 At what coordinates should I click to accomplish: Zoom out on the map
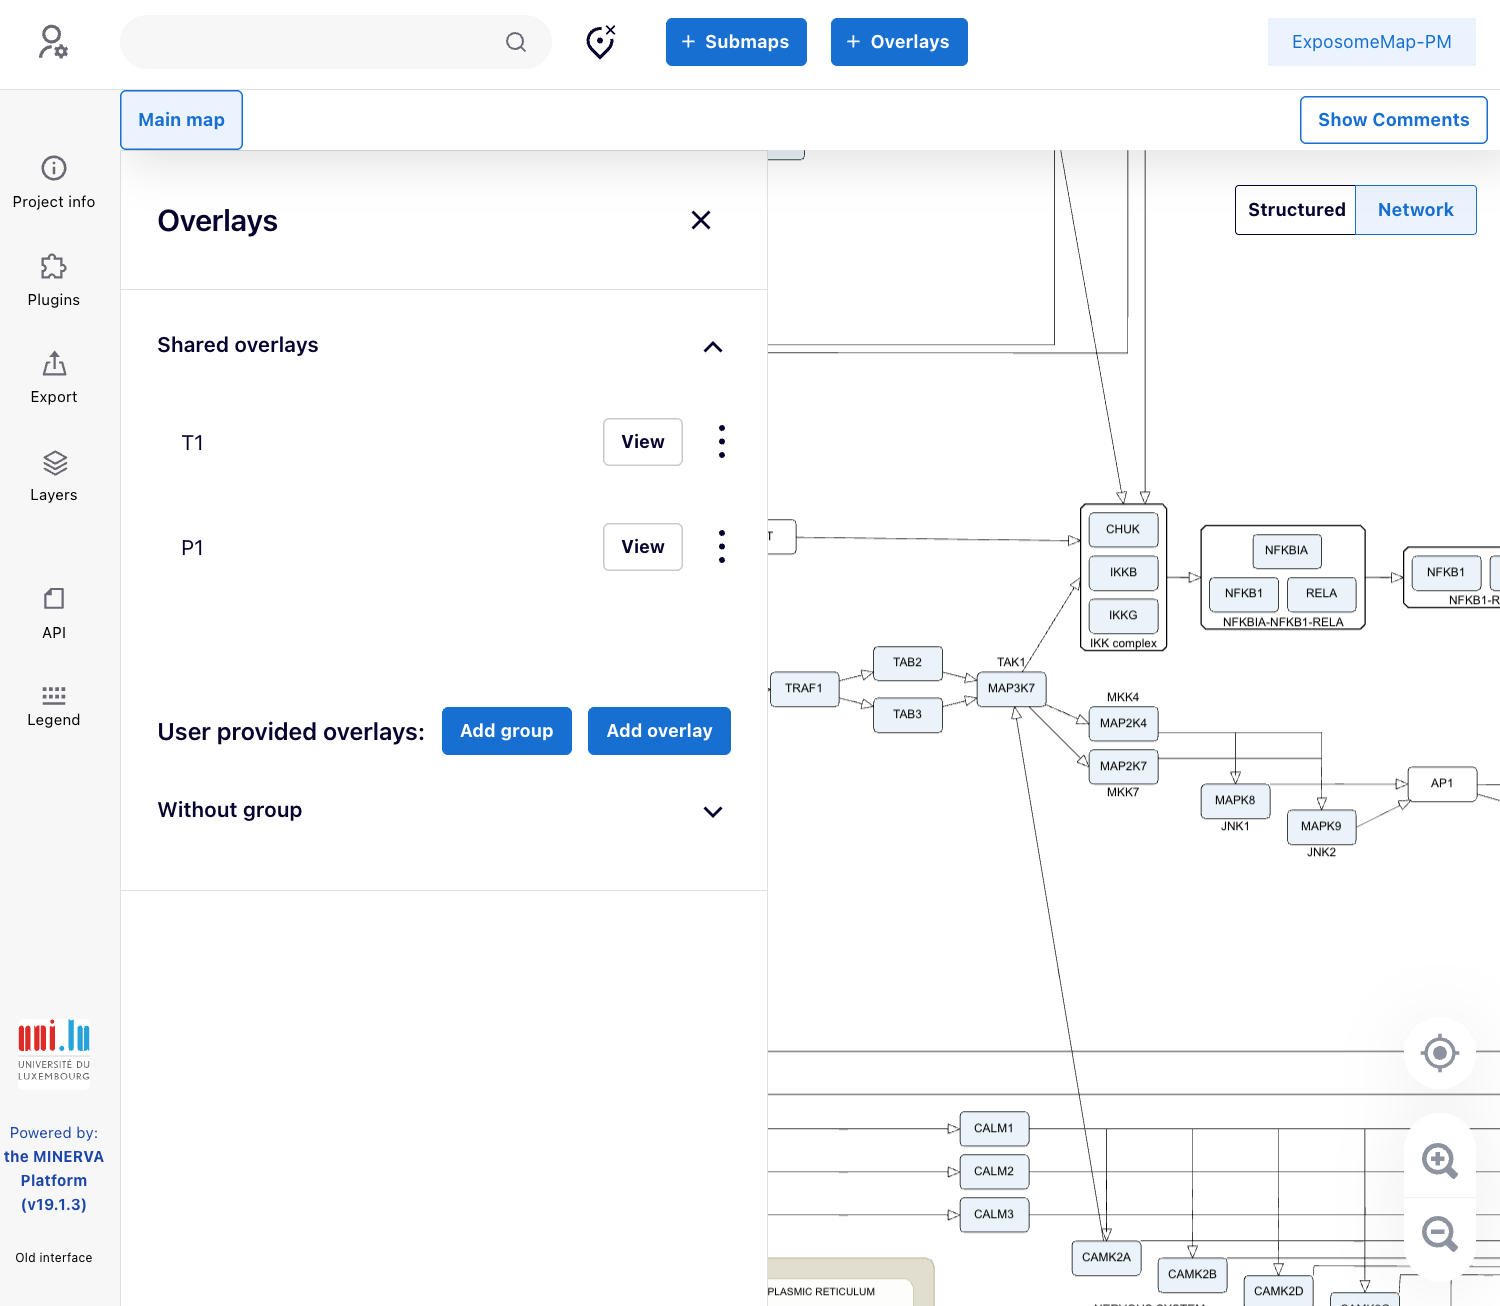coord(1439,1233)
